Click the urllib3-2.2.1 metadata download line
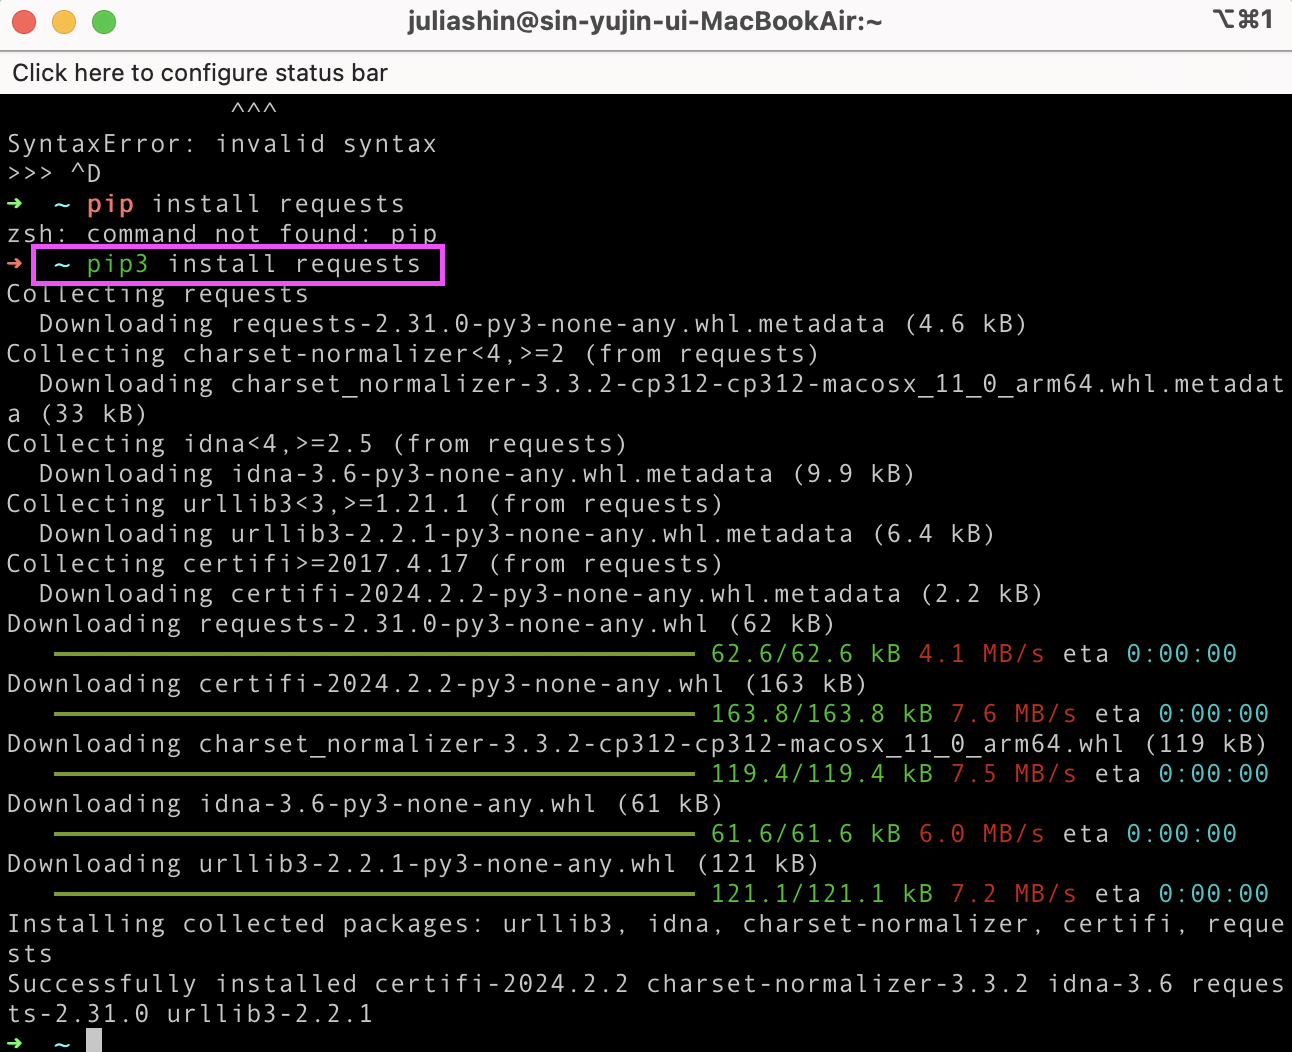Image resolution: width=1292 pixels, height=1052 pixels. (517, 534)
